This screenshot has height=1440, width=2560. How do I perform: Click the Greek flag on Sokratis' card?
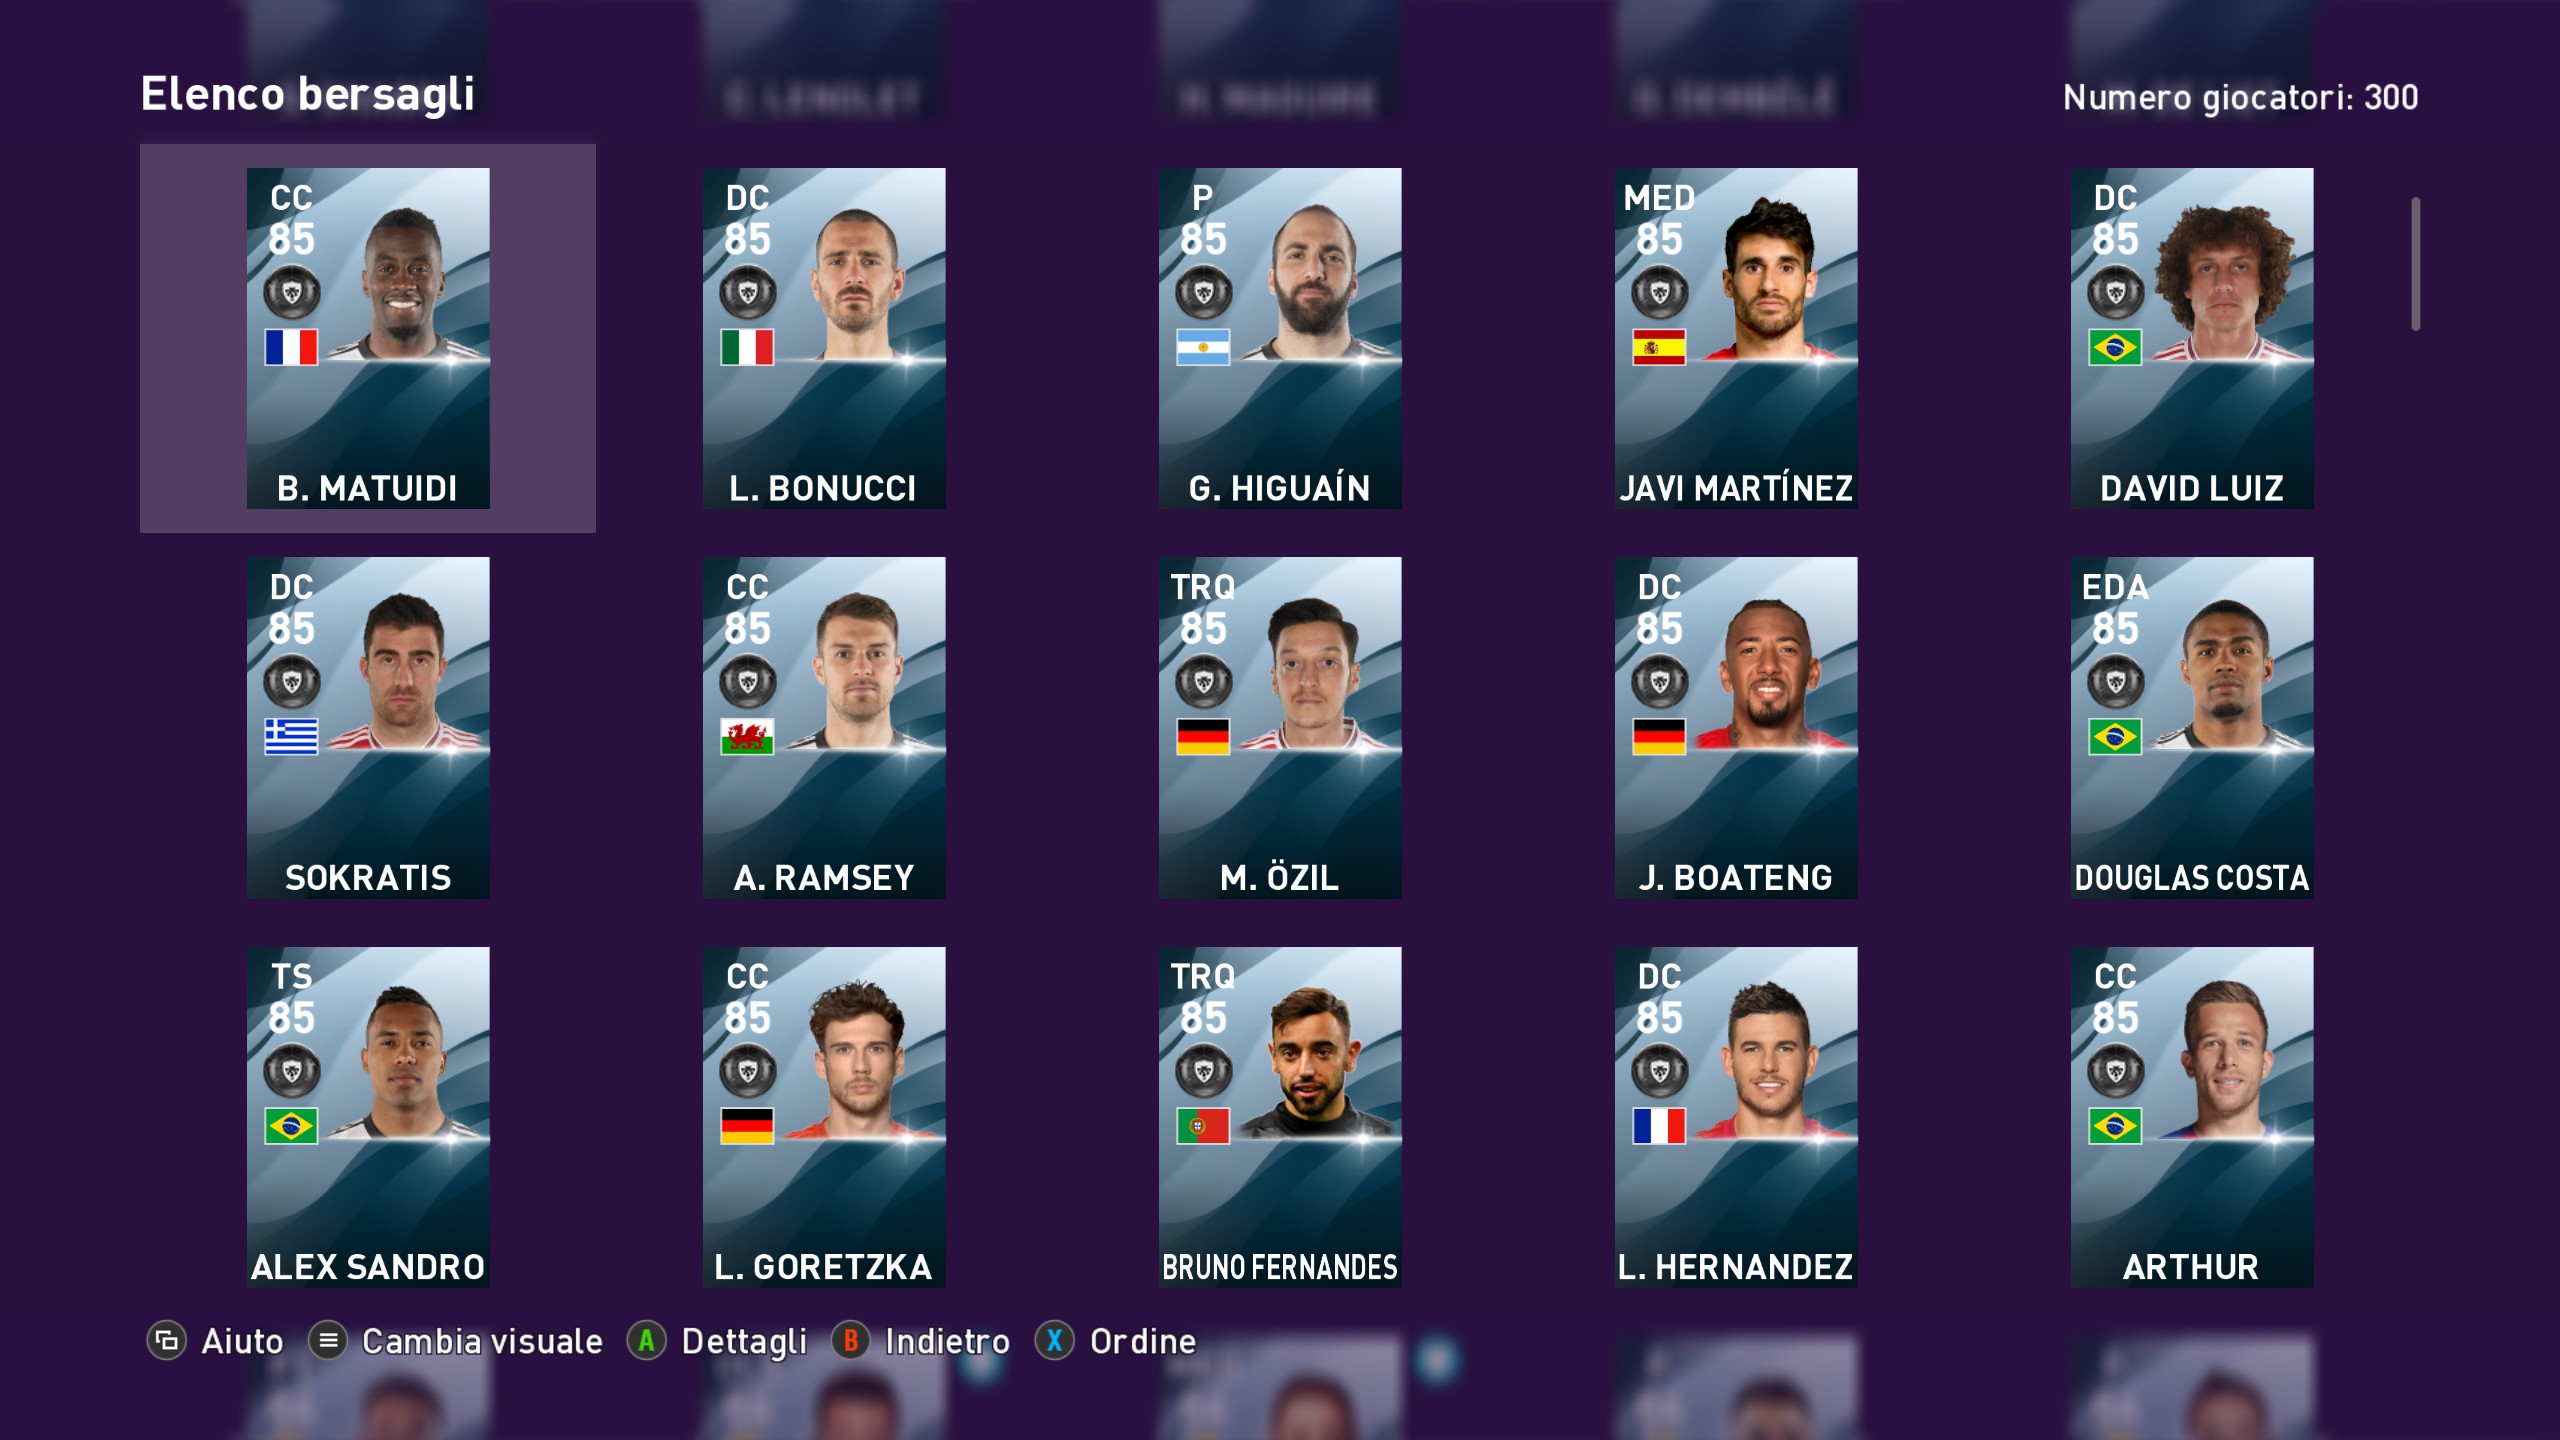click(291, 737)
